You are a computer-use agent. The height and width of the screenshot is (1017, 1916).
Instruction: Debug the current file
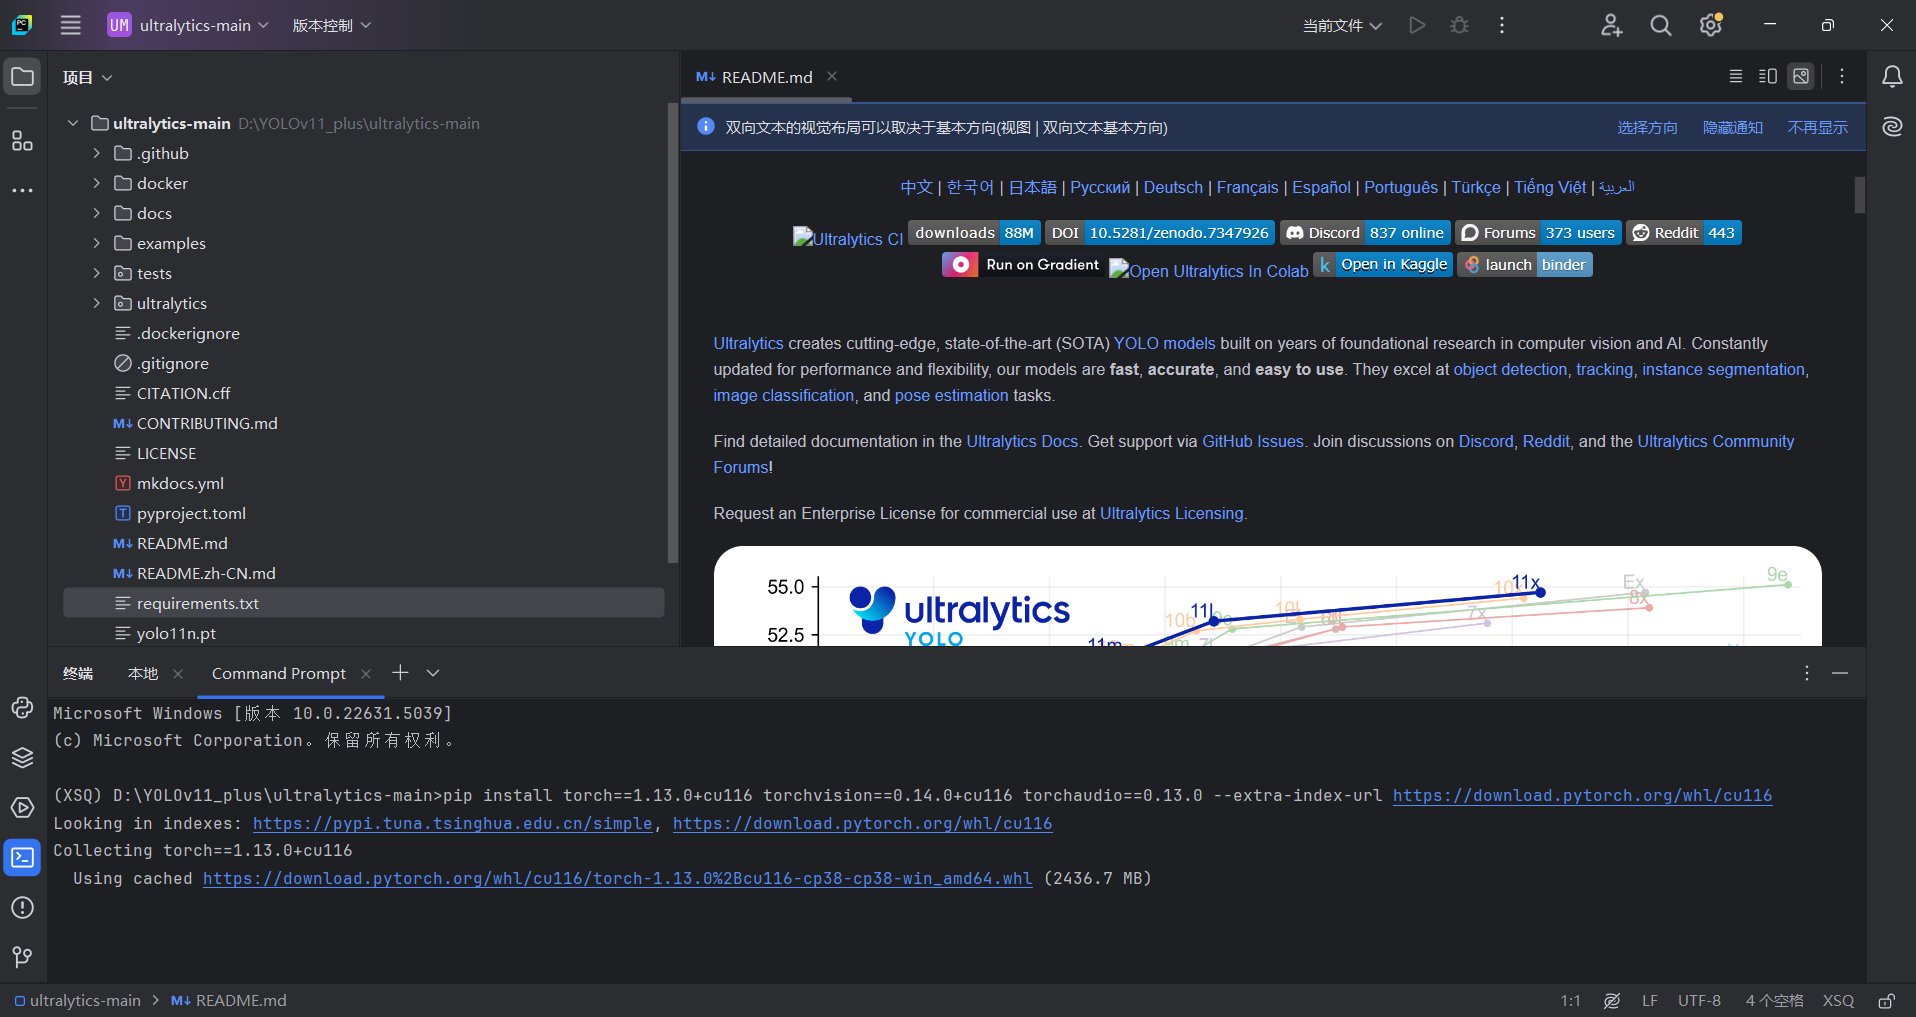click(x=1459, y=25)
